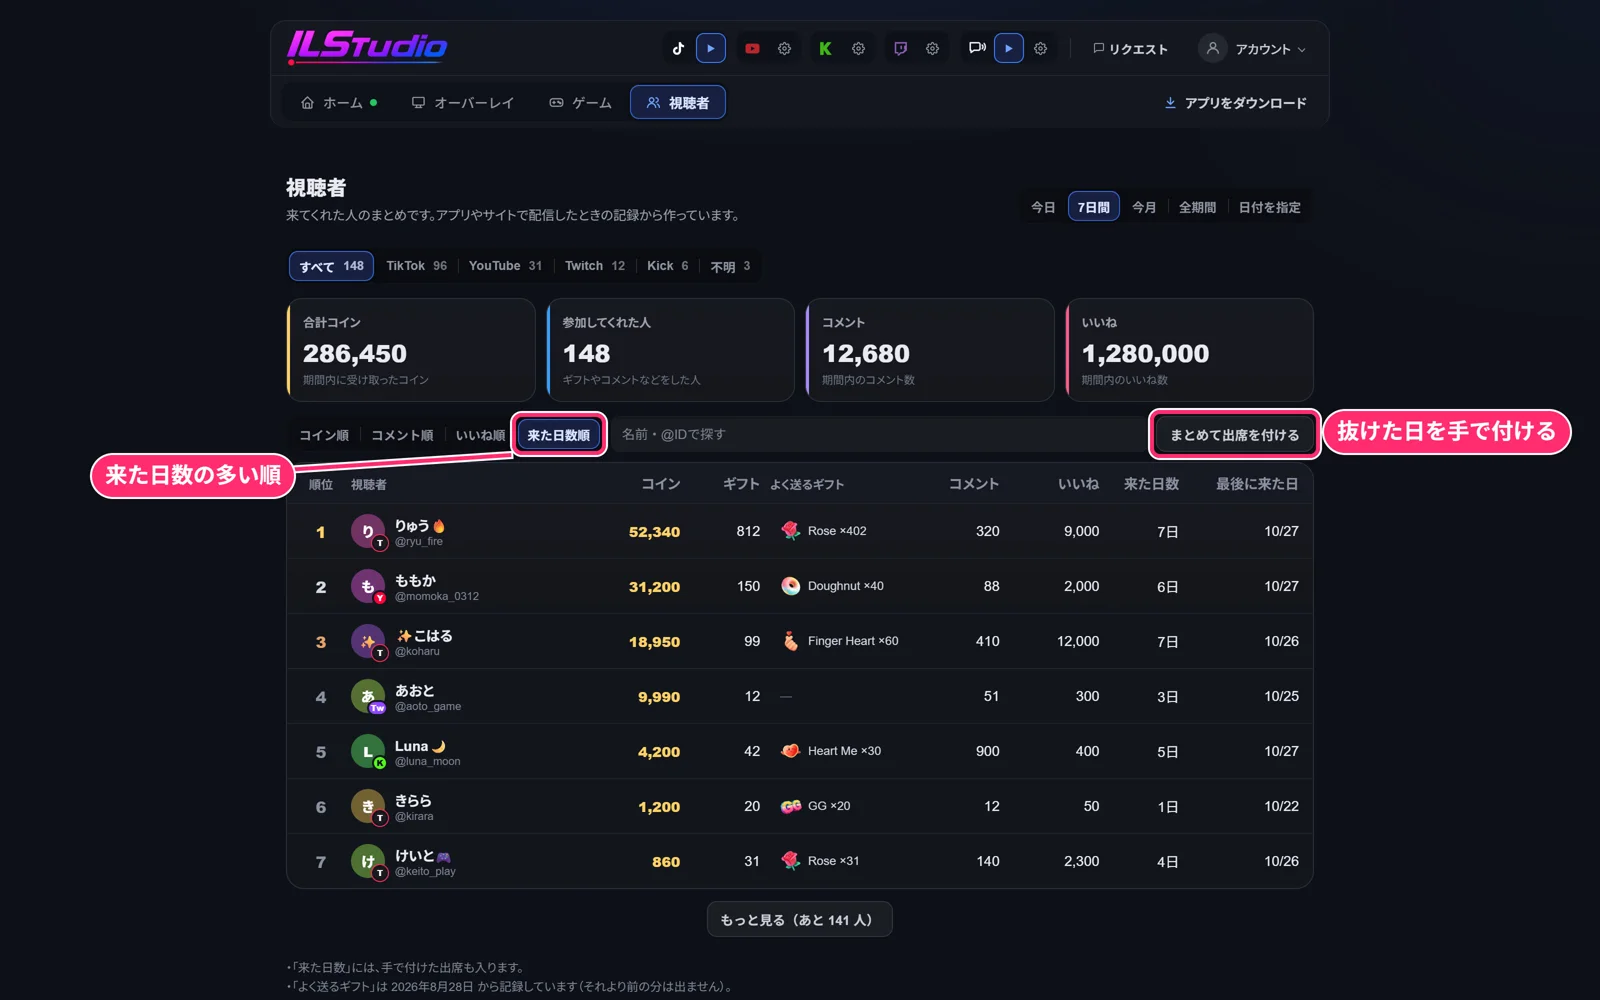Go to the ホーム tab
This screenshot has width=1600, height=1000.
339,102
